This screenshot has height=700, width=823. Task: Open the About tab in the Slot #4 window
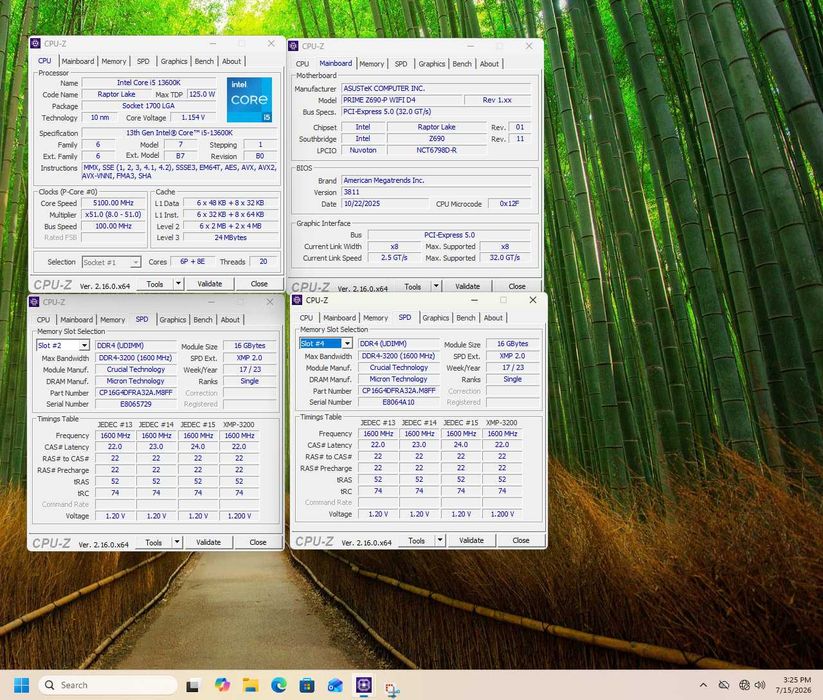pos(493,317)
